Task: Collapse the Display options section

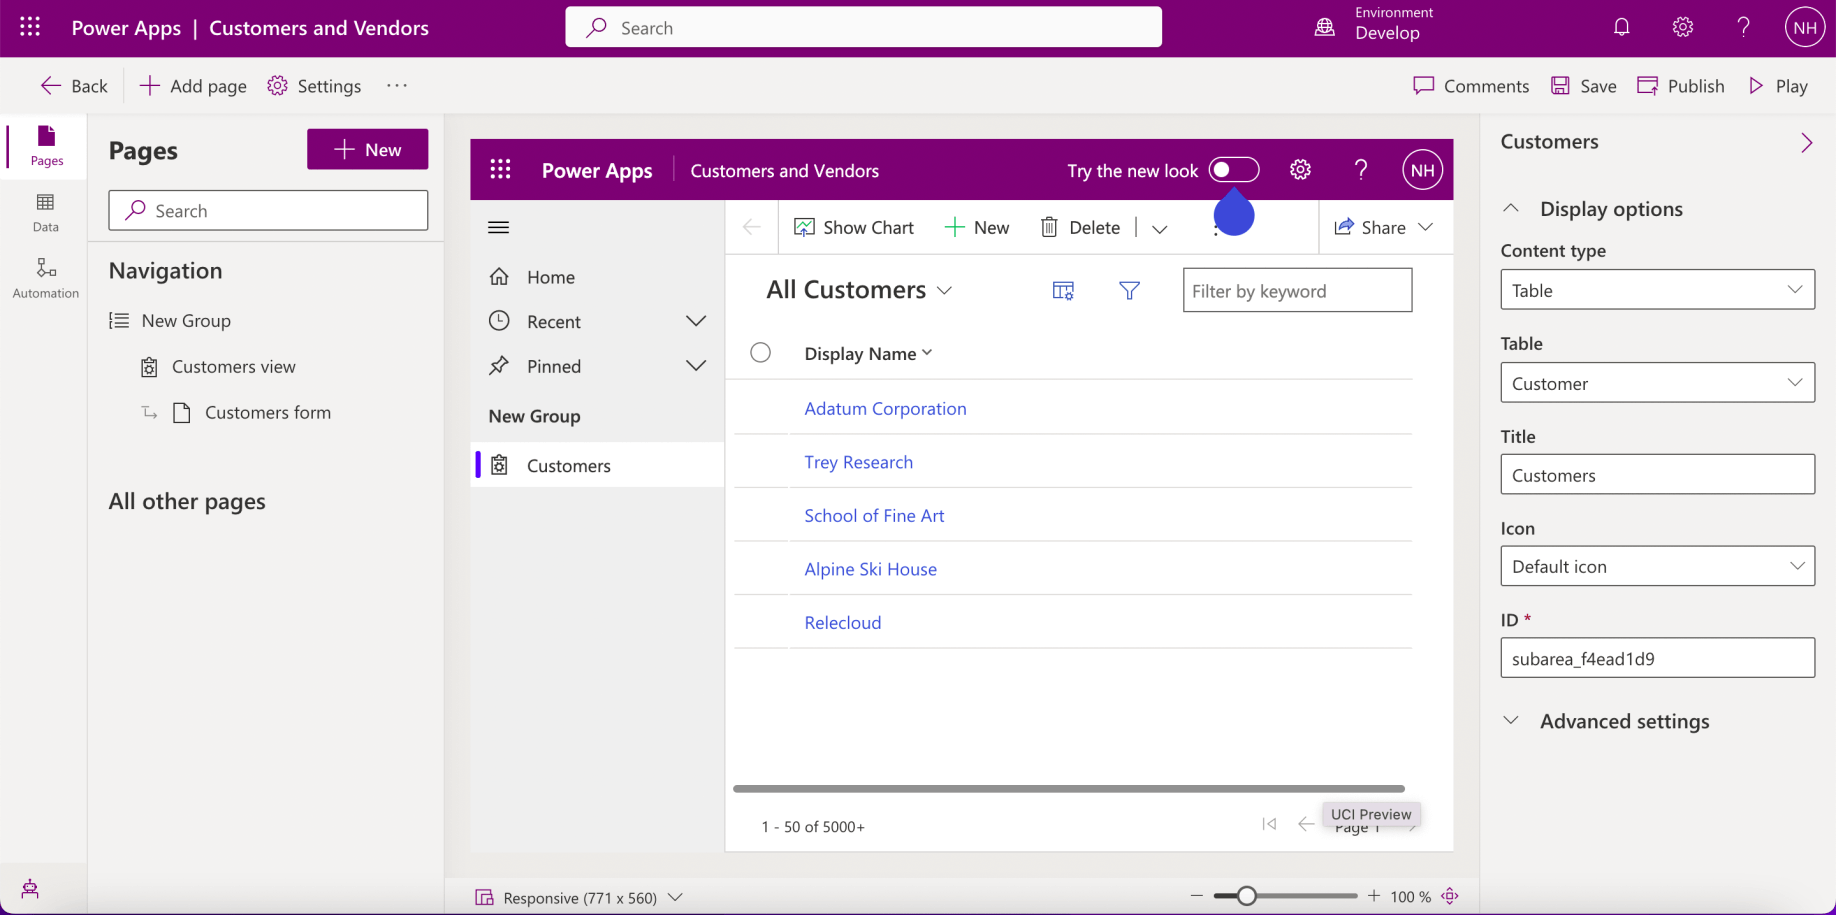Action: (1511, 209)
